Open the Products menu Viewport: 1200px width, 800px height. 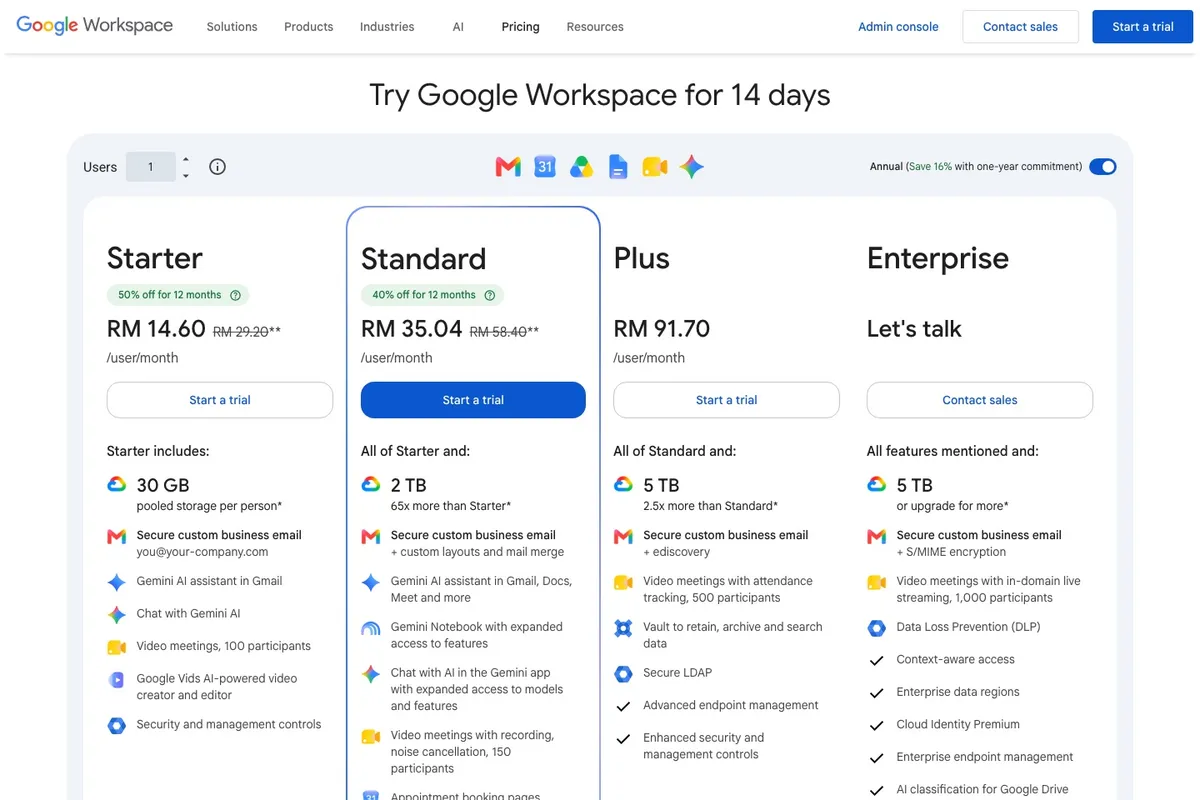(308, 27)
